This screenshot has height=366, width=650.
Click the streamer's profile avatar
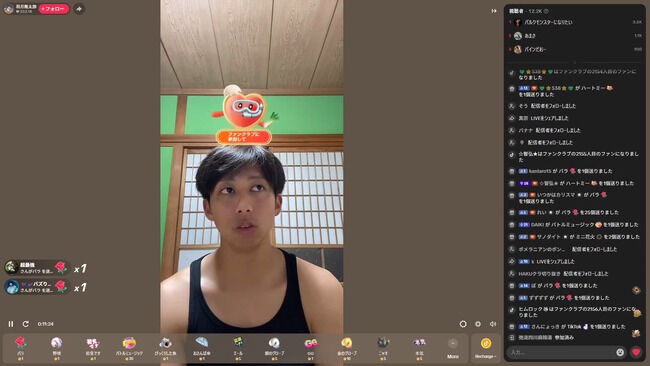(x=8, y=9)
